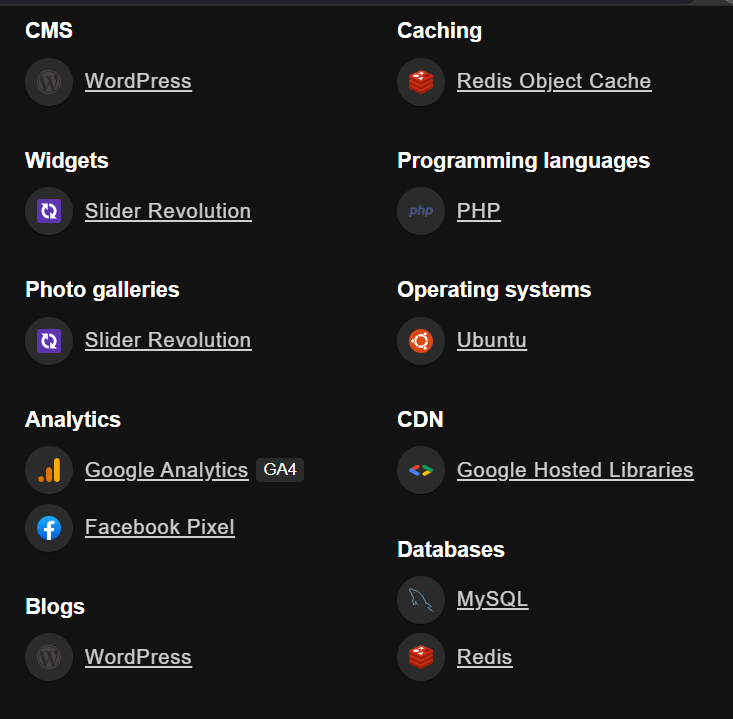Follow the Ubuntu link
The width and height of the screenshot is (733, 719).
[491, 341]
